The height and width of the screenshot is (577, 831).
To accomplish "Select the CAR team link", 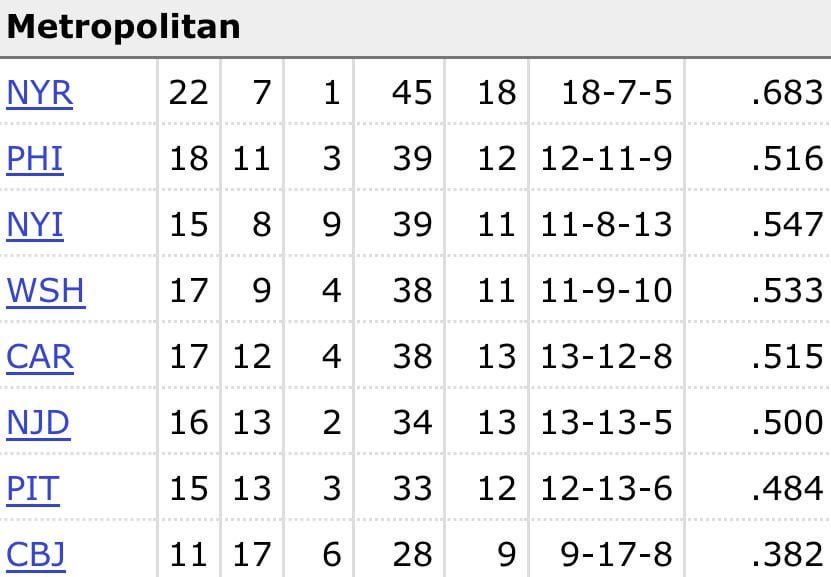I will click(x=40, y=357).
